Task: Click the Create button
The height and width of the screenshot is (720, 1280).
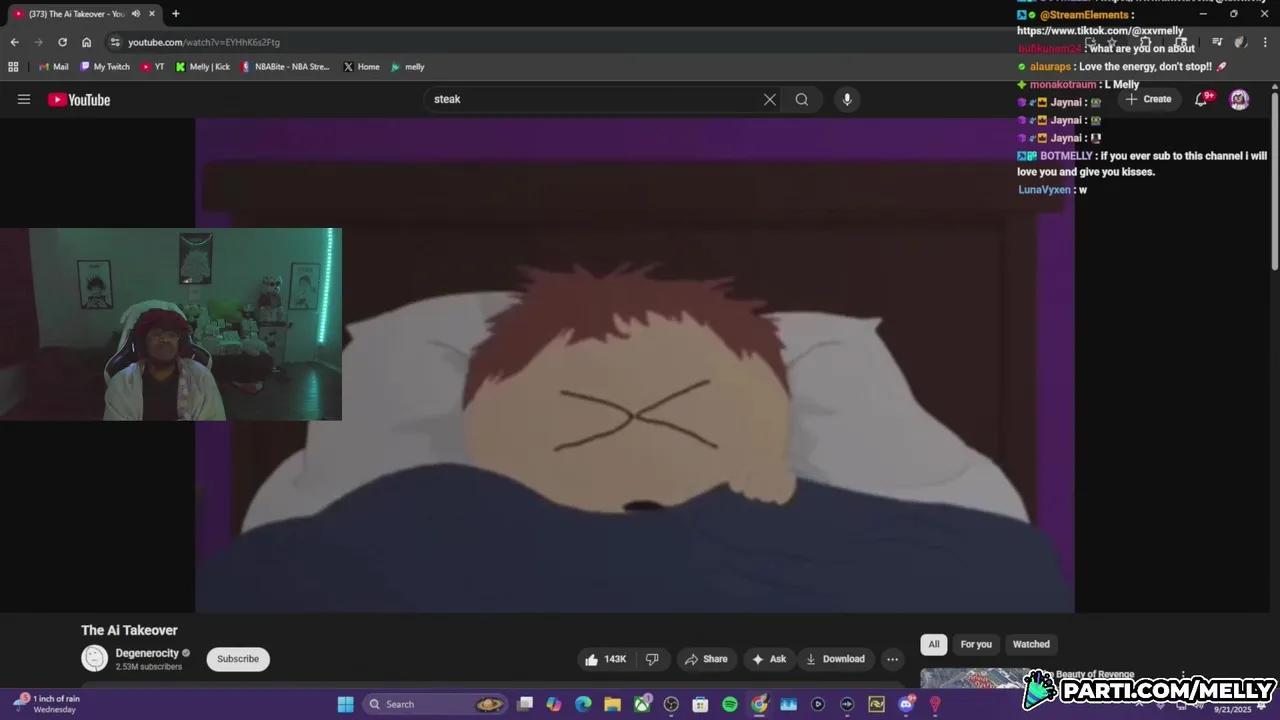Action: (x=1148, y=99)
